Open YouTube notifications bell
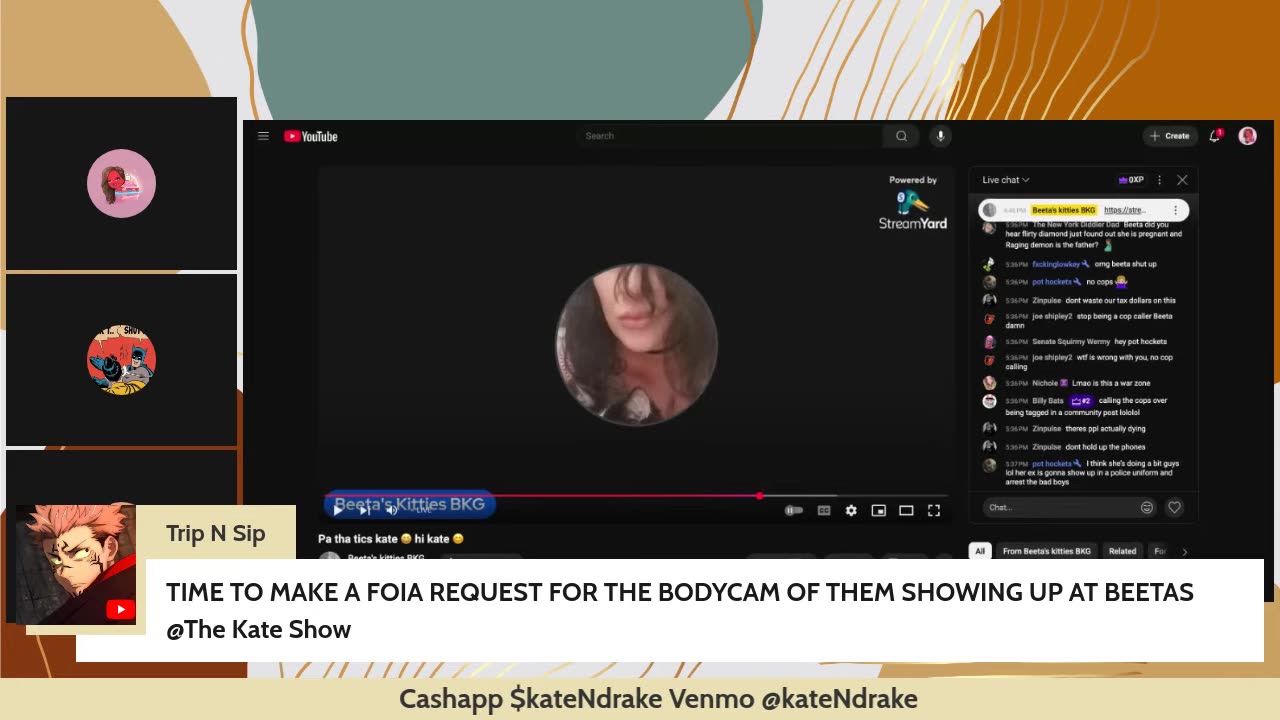Image resolution: width=1280 pixels, height=720 pixels. 1215,136
